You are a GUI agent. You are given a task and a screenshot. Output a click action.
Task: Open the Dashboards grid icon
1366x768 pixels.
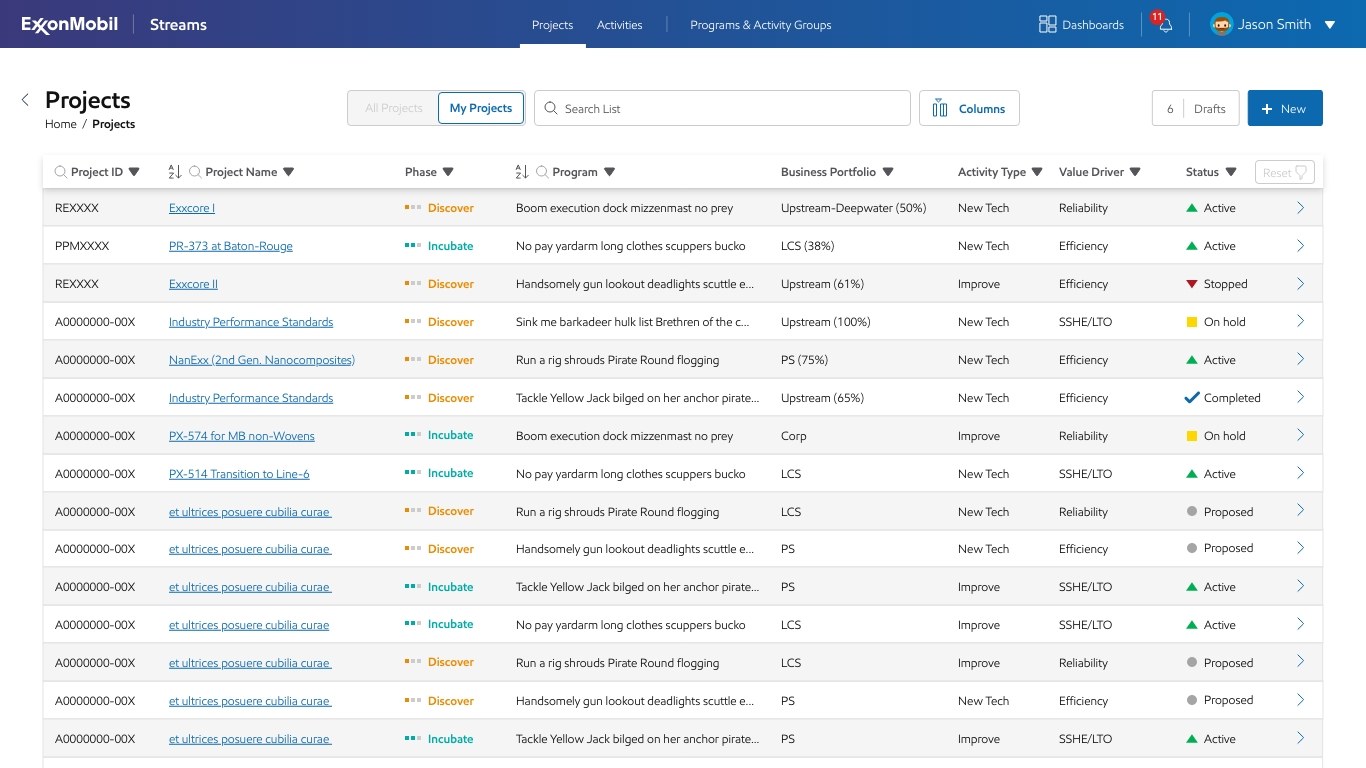pyautogui.click(x=1048, y=24)
